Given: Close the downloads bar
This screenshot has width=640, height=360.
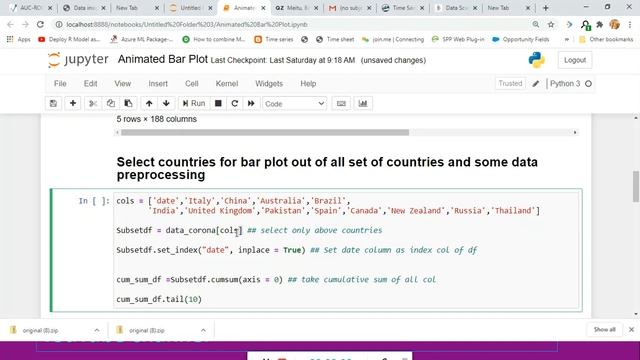Looking at the screenshot, I should 631,329.
